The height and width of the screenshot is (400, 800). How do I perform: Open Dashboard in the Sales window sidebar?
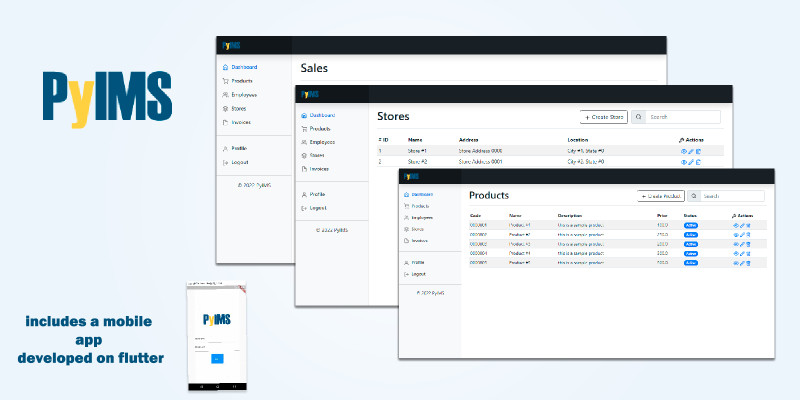[x=244, y=67]
